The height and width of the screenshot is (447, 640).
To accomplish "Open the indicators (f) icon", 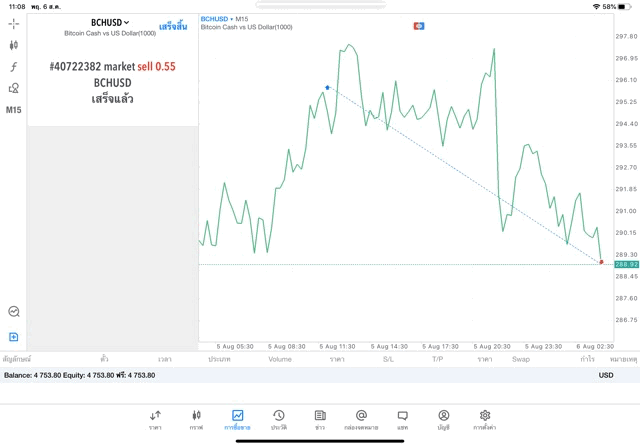I will (13, 67).
